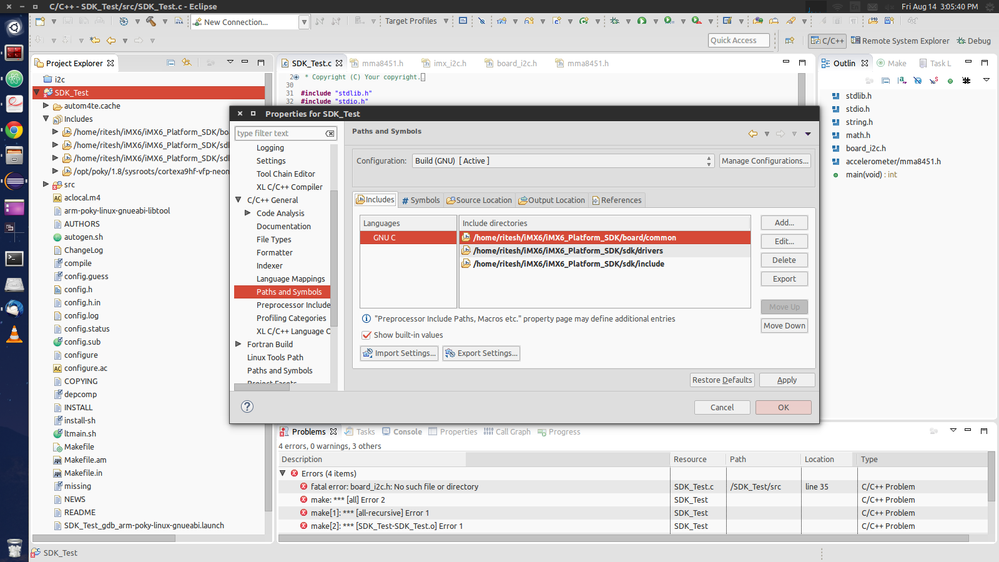Viewport: 999px width, 562px height.
Task: Switch to the References tab
Action: 617,200
